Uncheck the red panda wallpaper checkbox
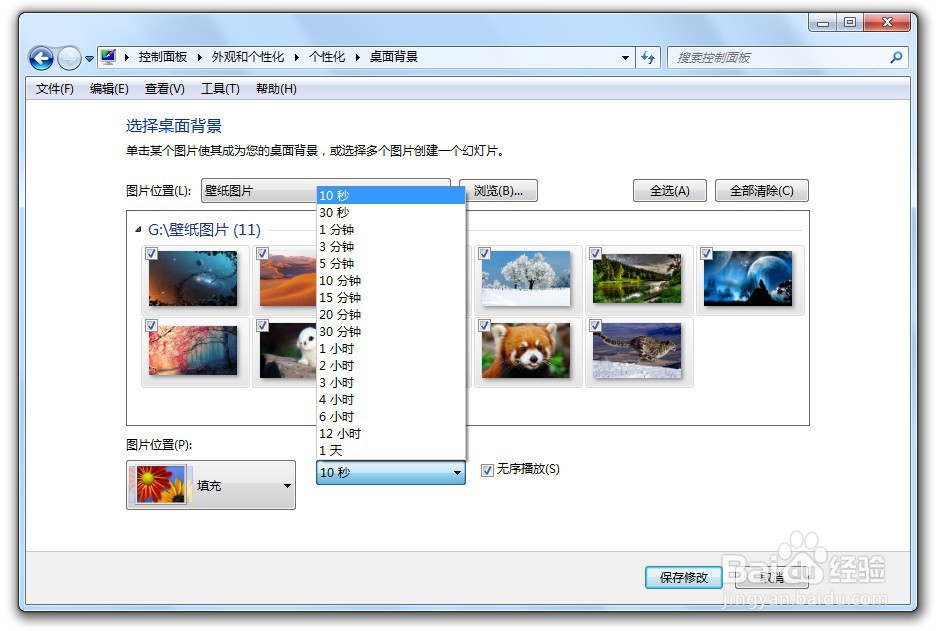Image resolution: width=940 pixels, height=631 pixels. pos(484,325)
